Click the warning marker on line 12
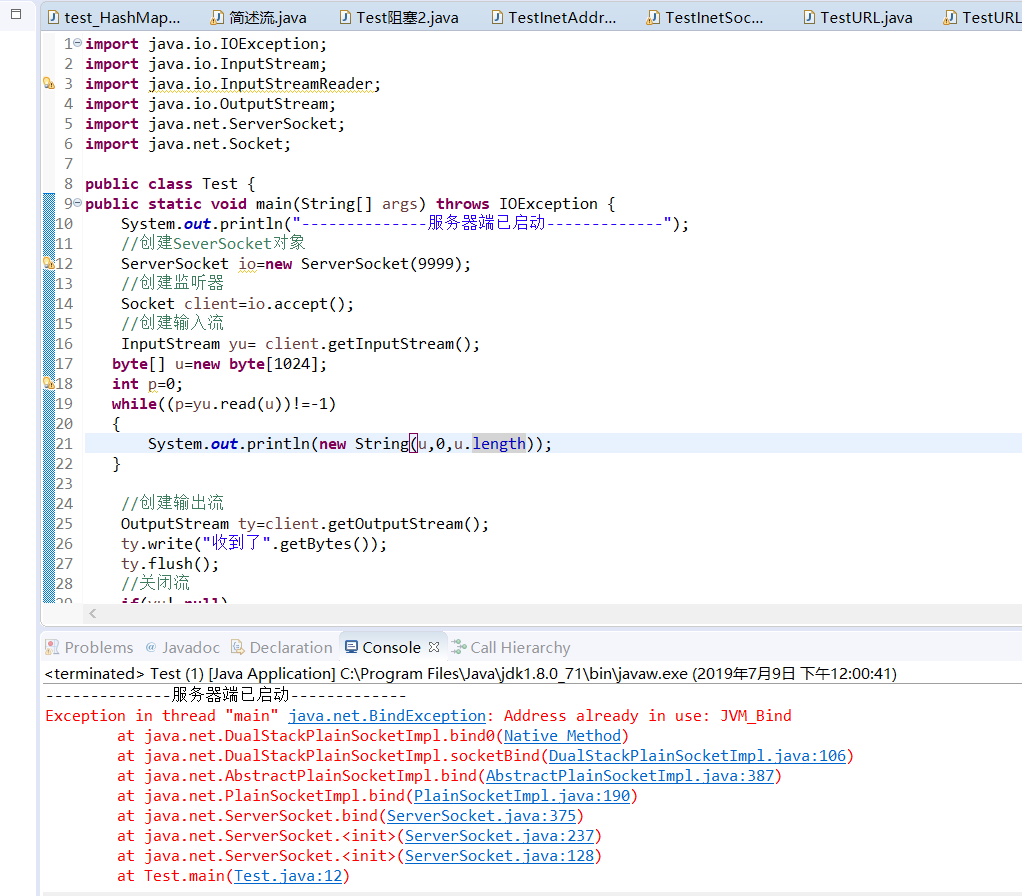The height and width of the screenshot is (896, 1022). click(x=49, y=263)
